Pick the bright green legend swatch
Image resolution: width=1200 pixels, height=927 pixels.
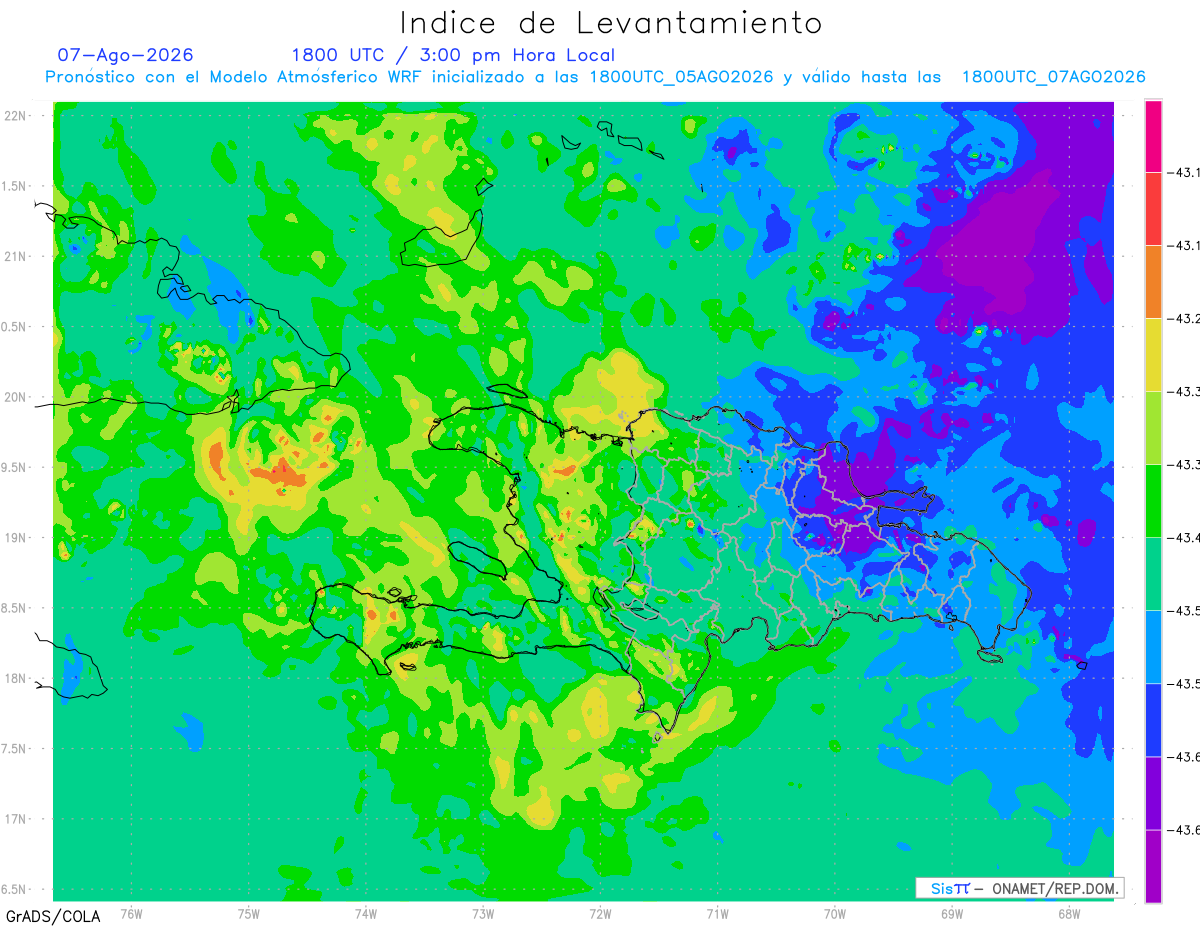1153,501
